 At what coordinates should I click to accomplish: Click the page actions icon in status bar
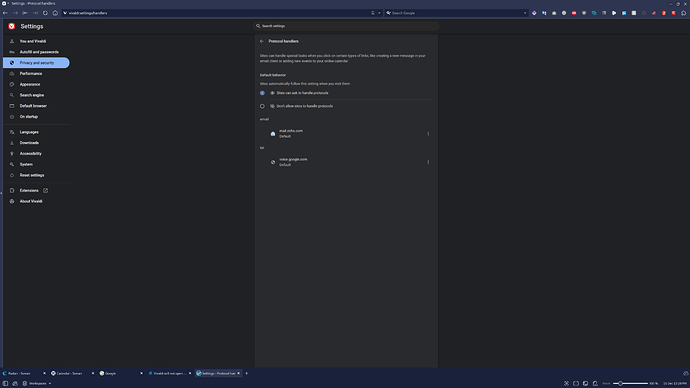[x=595, y=384]
